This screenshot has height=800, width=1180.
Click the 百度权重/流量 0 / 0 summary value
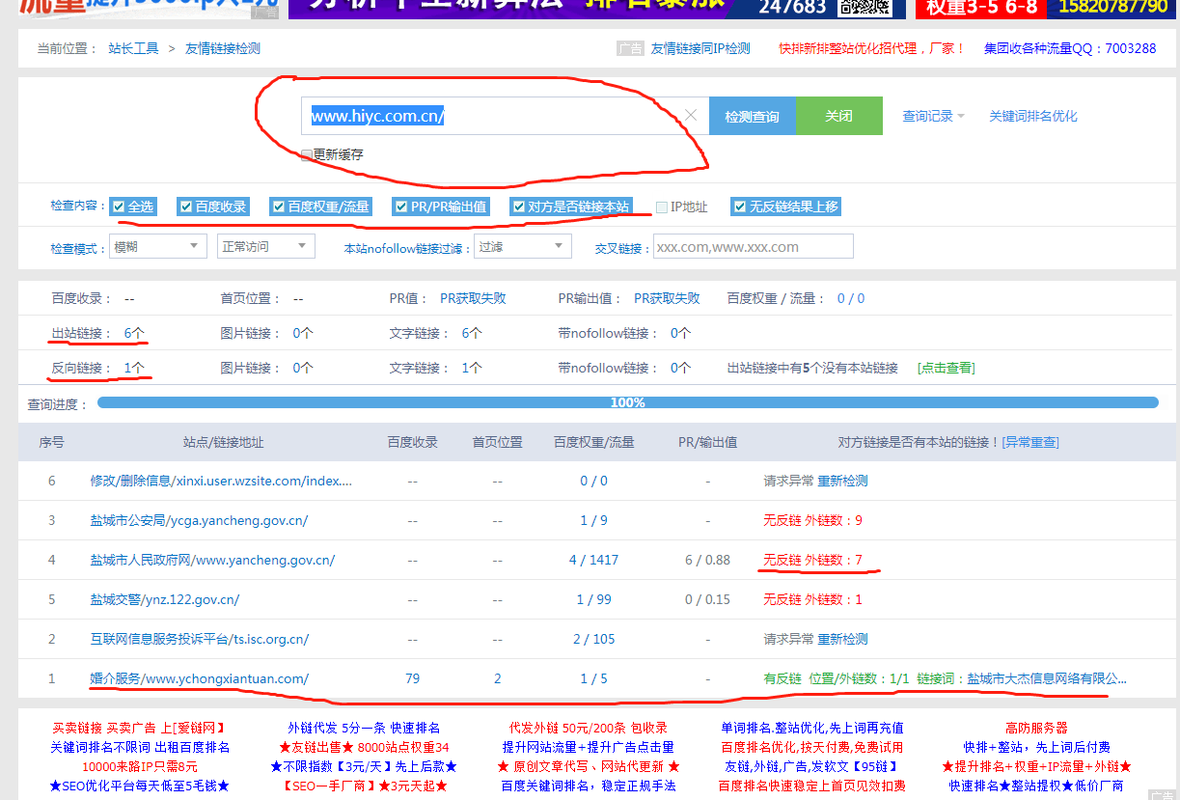coord(850,299)
